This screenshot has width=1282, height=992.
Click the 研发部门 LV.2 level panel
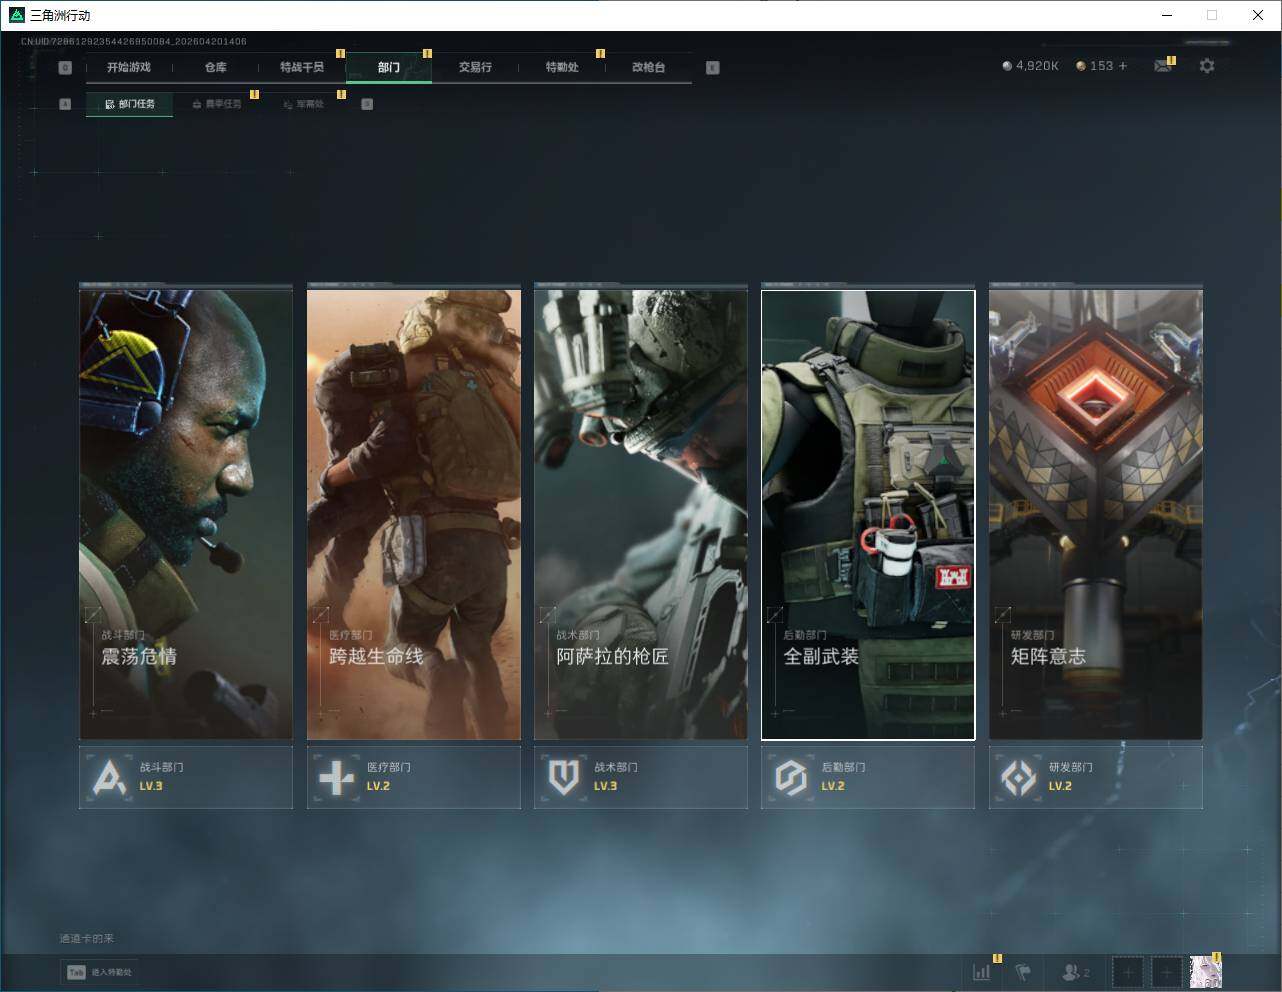pos(1096,777)
